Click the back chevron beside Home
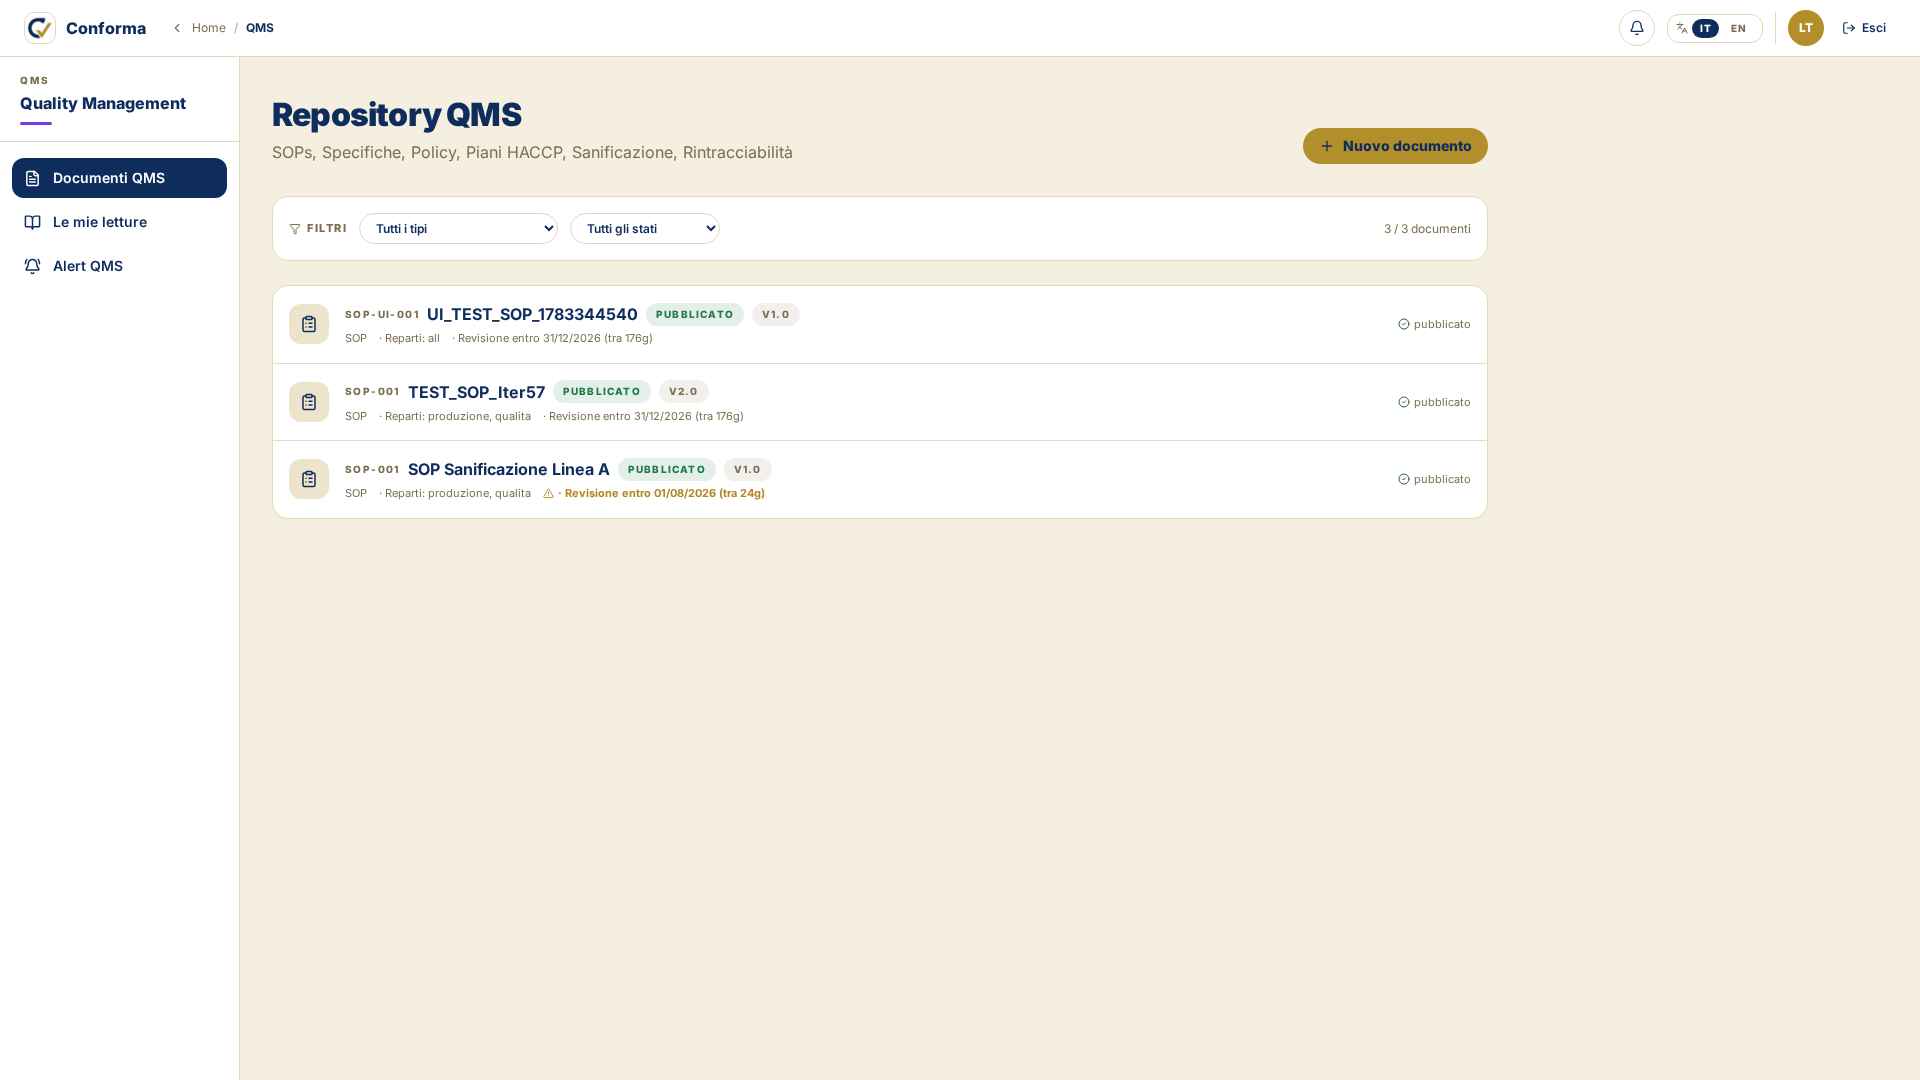Viewport: 1920px width, 1080px height. click(177, 28)
